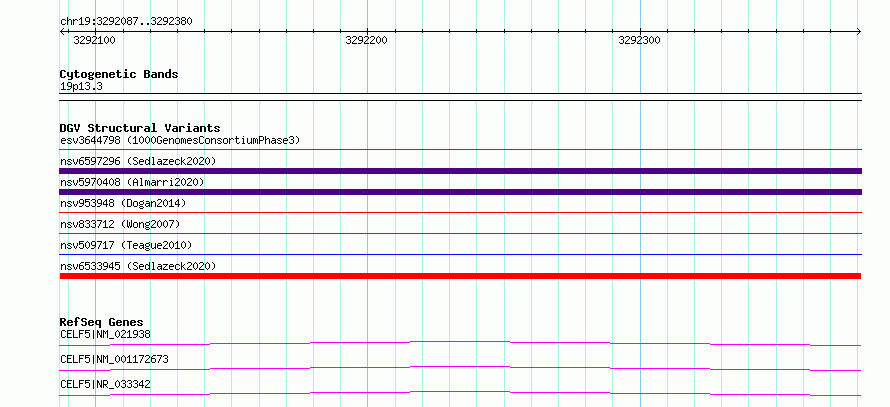890x407 pixels.
Task: Open the RefSeq Genes track heading
Action: tap(101, 322)
